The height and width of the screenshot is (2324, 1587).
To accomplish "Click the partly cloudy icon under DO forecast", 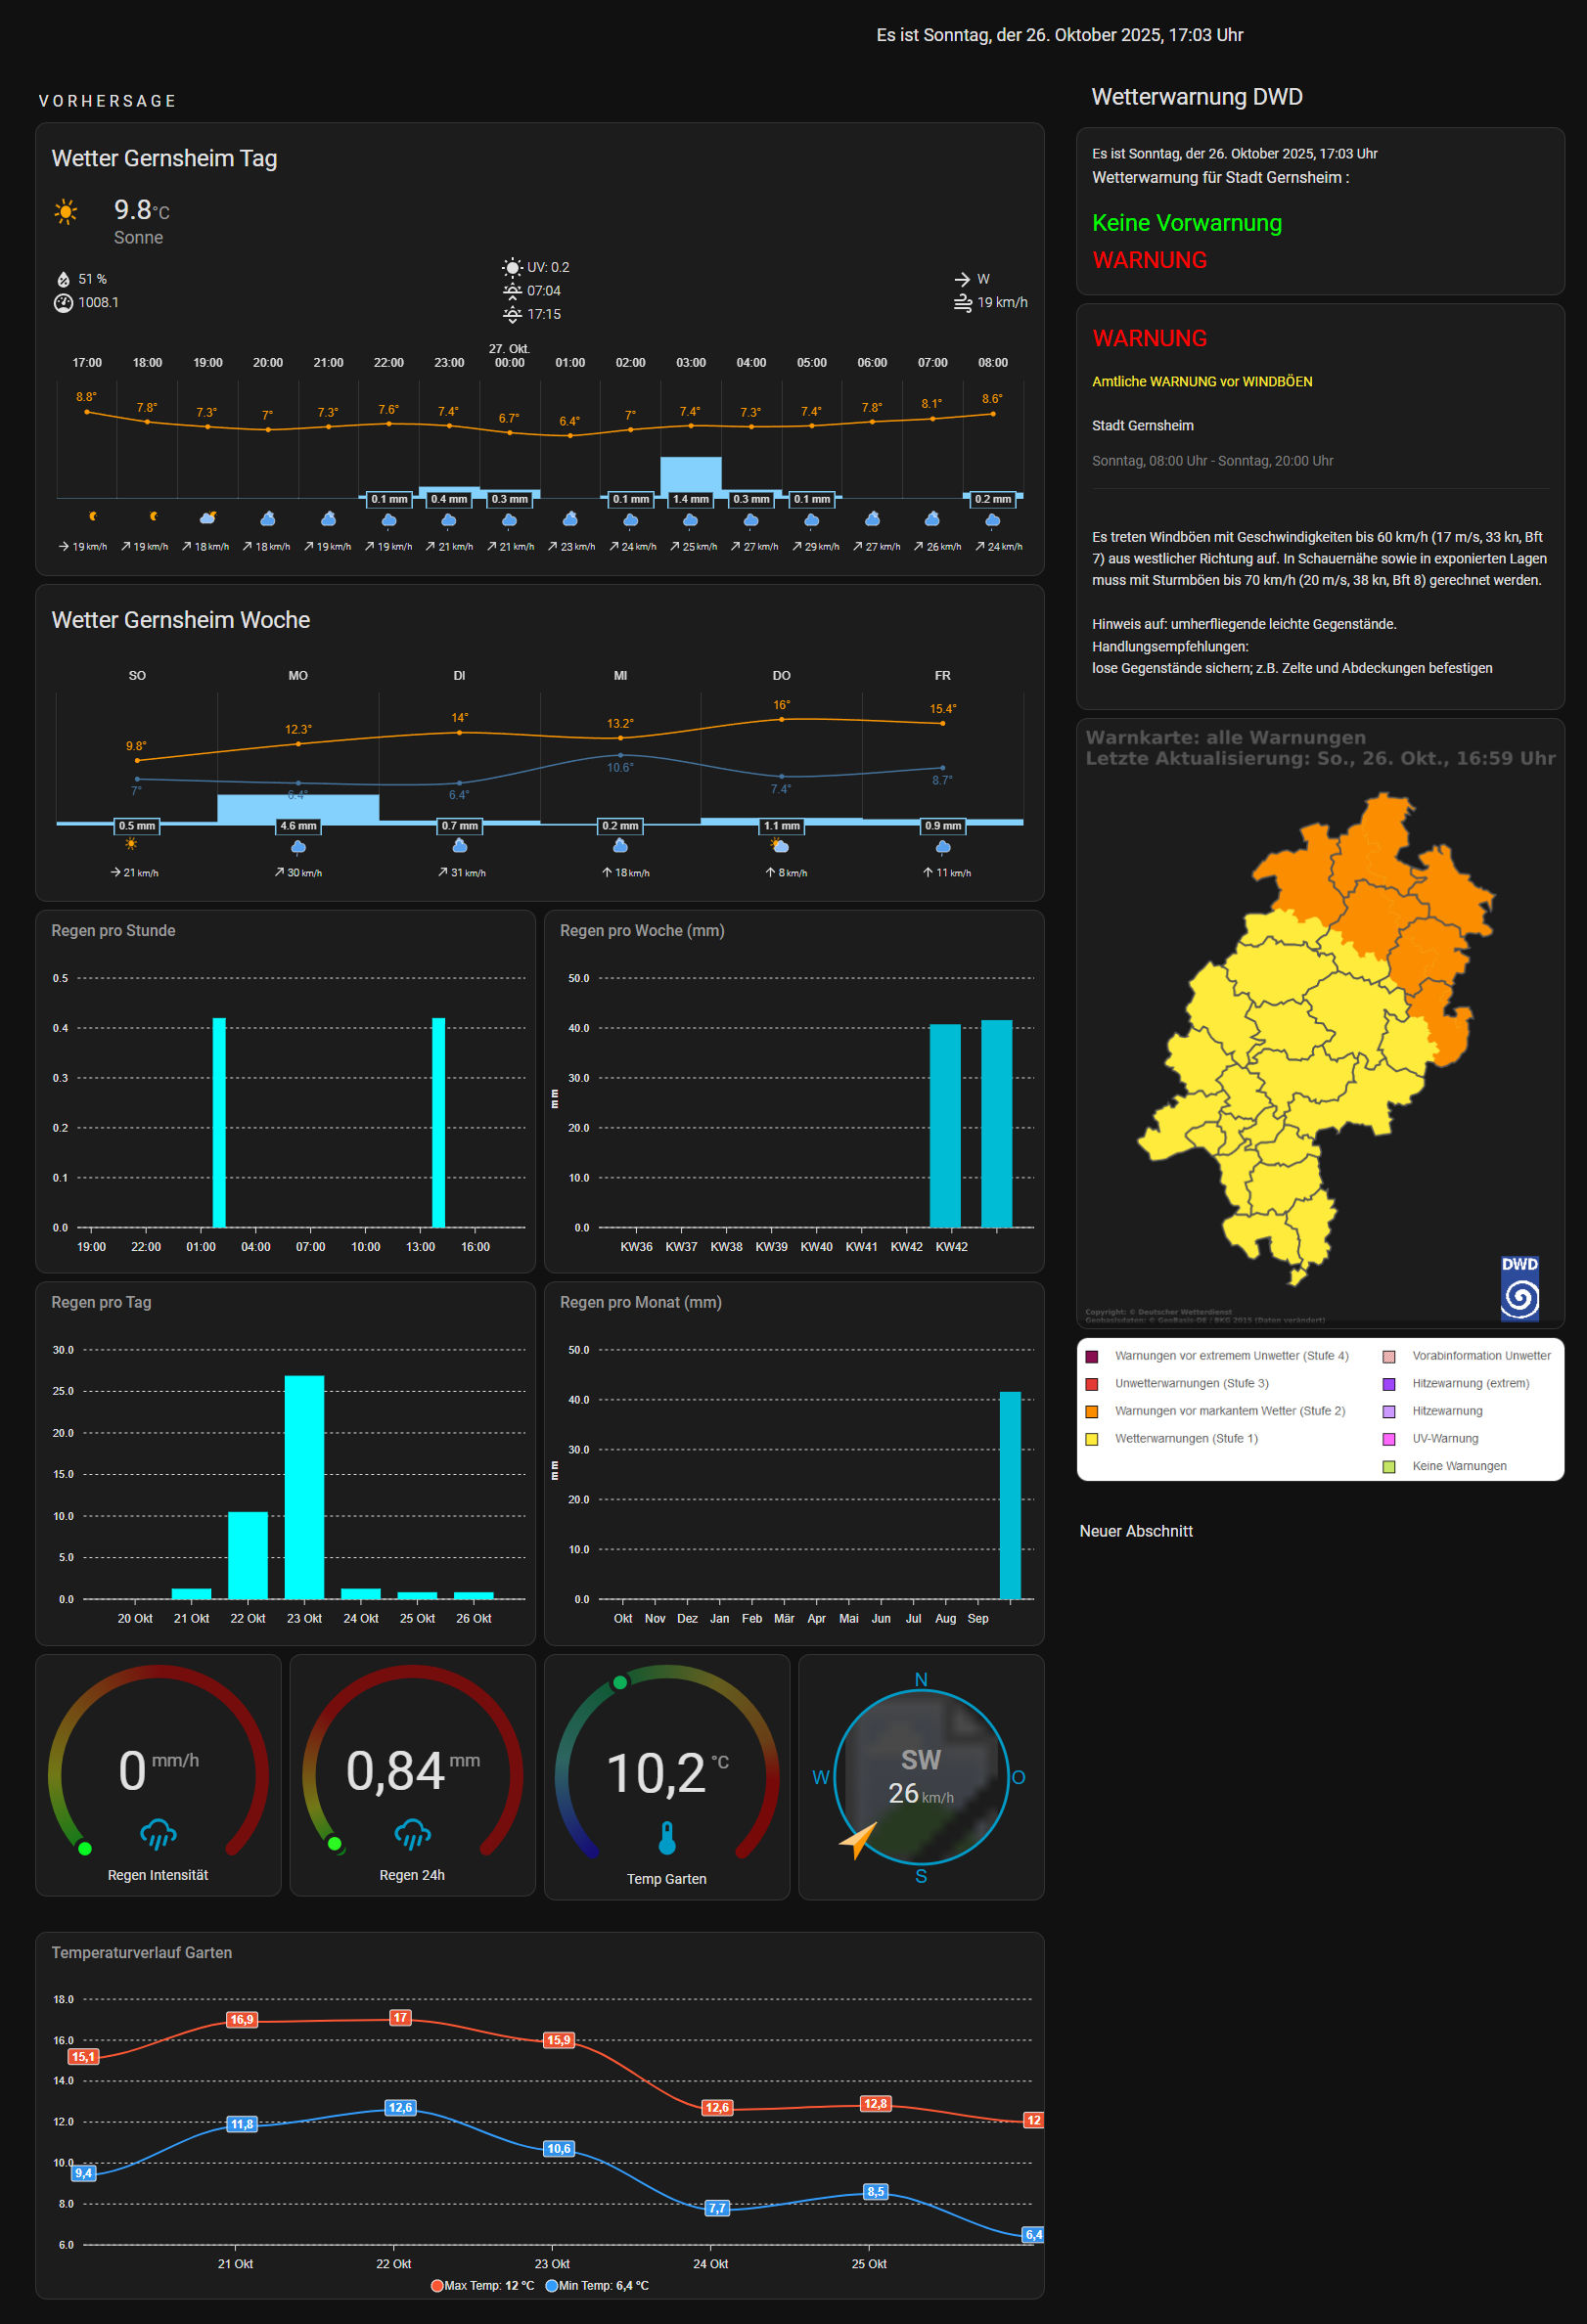I will point(780,846).
